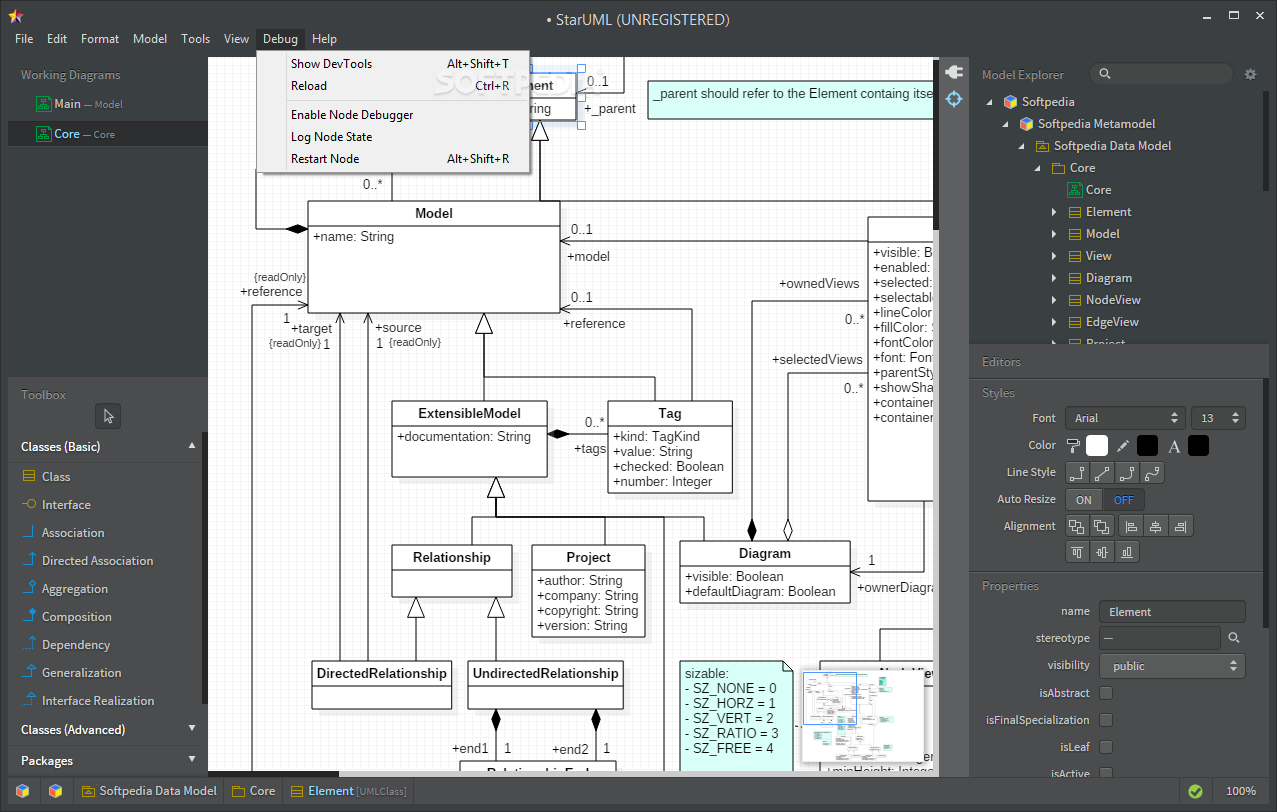Open the Tools menu
This screenshot has height=812, width=1277.
pyautogui.click(x=196, y=39)
